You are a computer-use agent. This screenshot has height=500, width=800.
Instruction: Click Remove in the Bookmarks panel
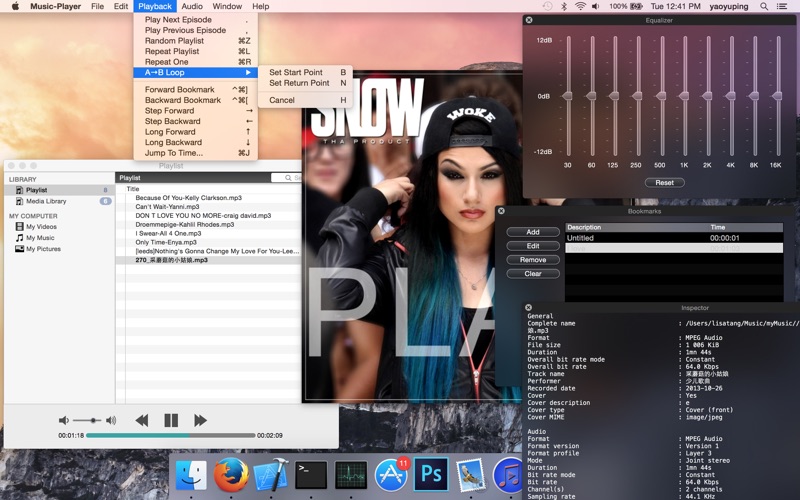(533, 260)
